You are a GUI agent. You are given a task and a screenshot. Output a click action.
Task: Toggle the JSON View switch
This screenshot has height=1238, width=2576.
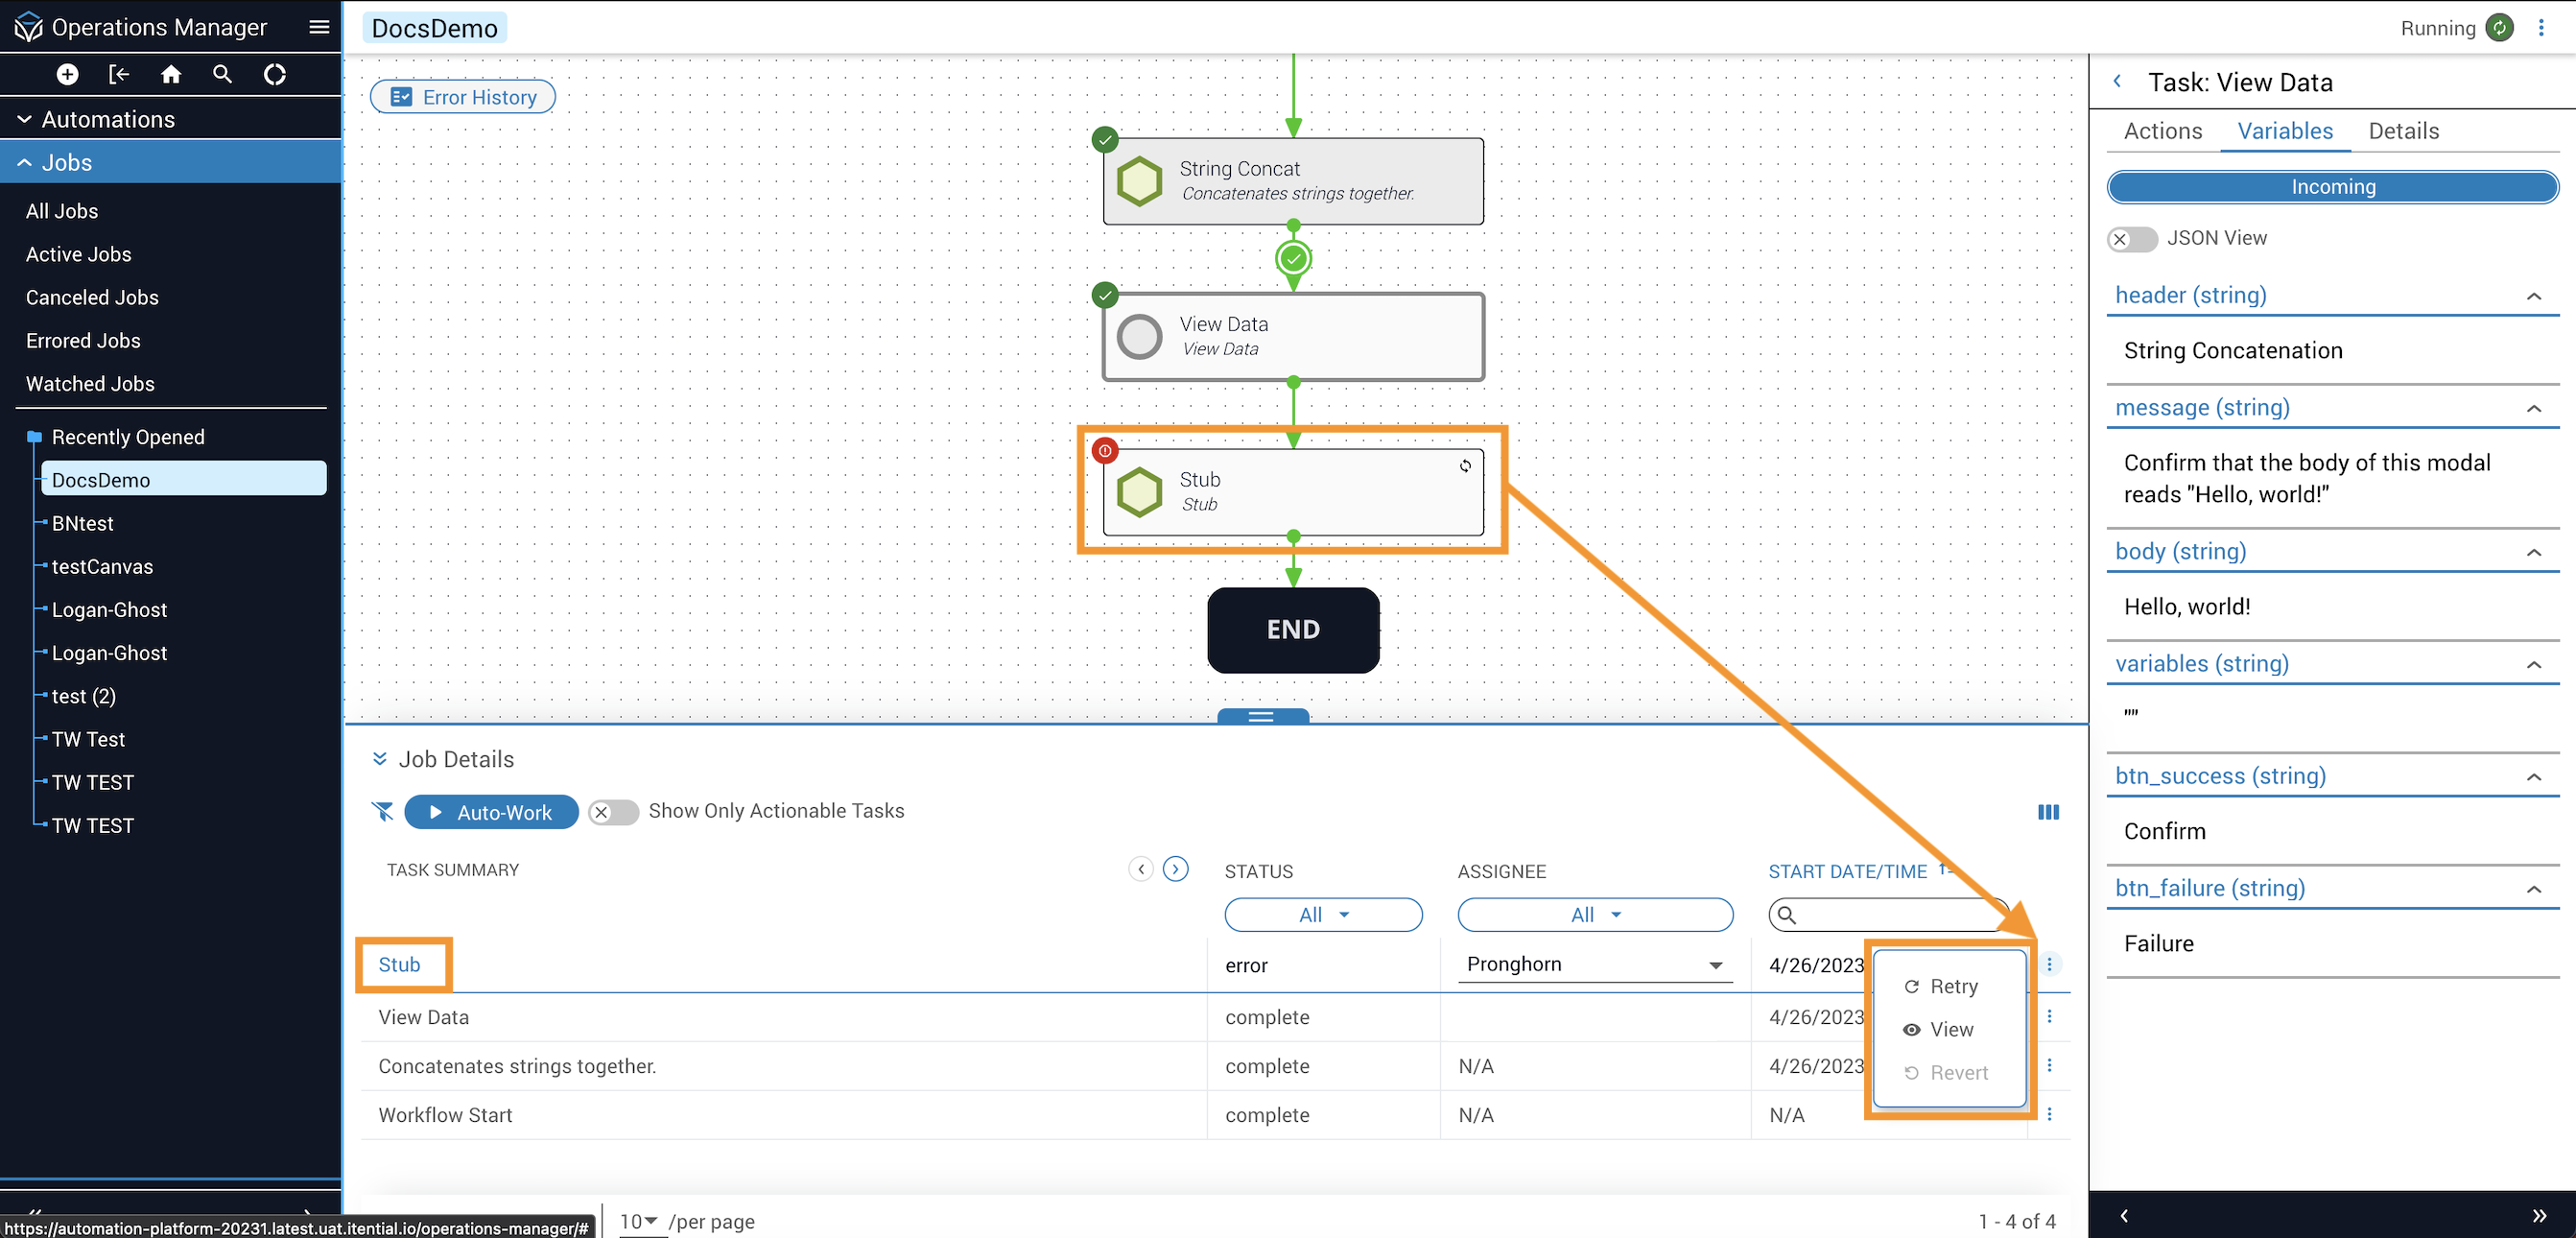coord(2131,239)
